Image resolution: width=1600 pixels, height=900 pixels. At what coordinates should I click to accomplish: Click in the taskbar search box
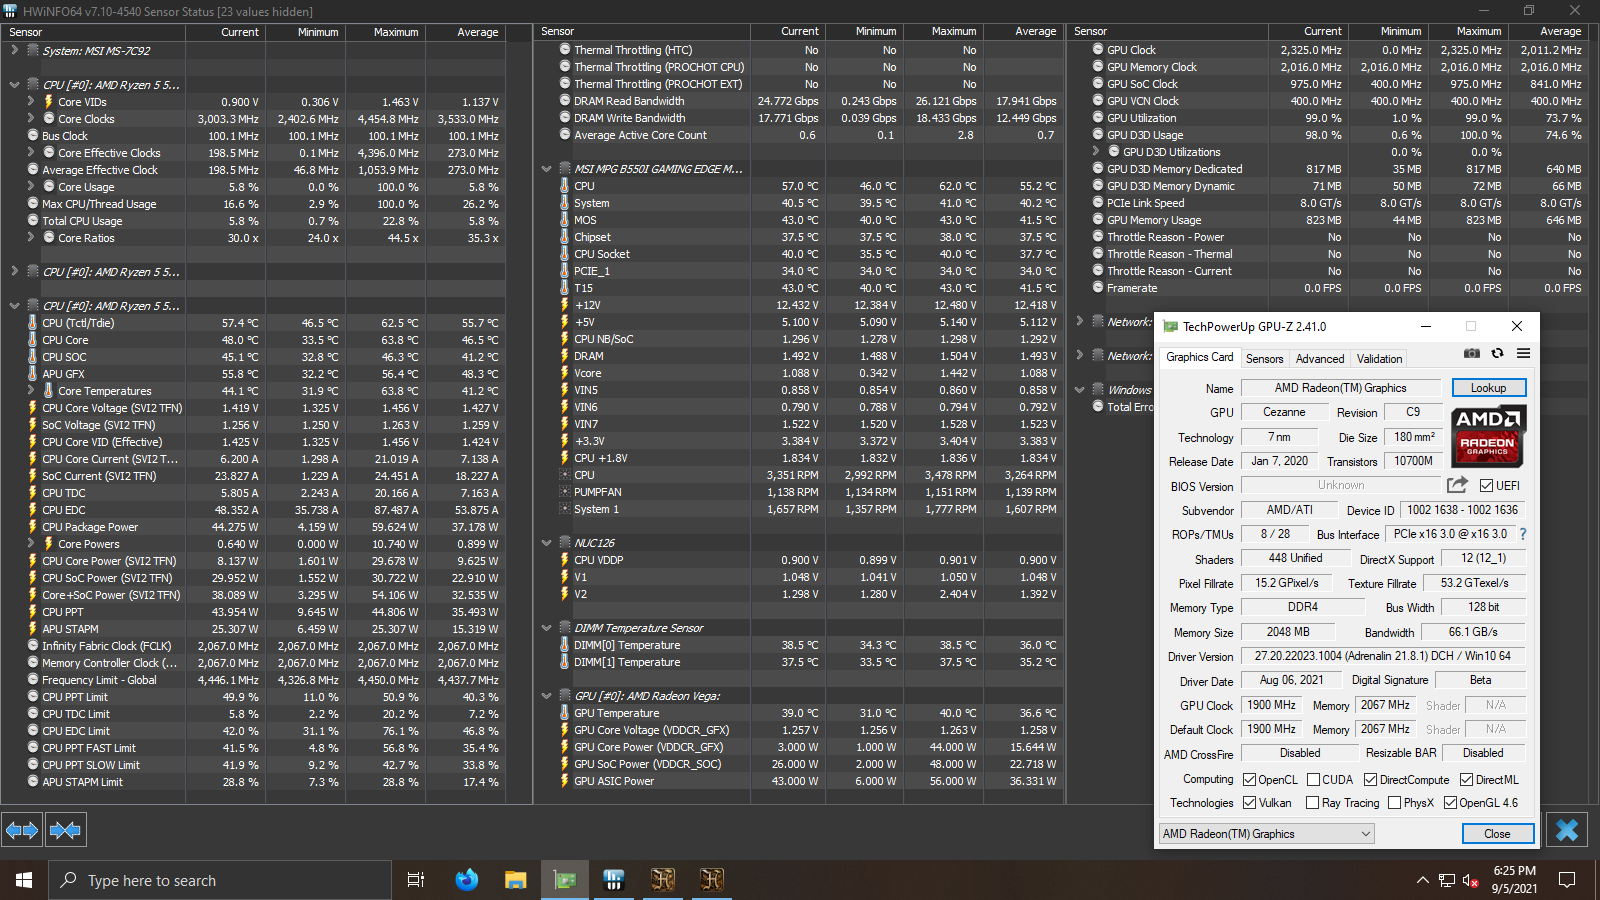tap(220, 880)
